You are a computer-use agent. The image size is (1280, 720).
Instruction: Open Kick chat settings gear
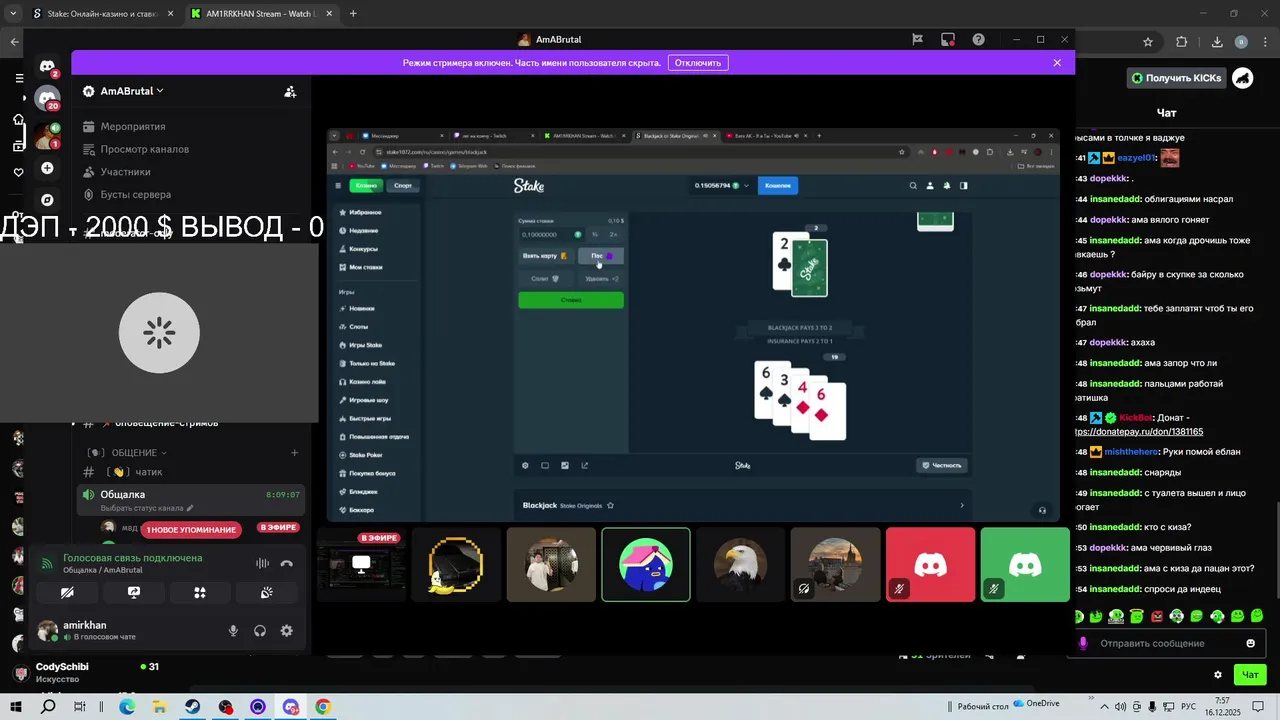pos(1217,675)
